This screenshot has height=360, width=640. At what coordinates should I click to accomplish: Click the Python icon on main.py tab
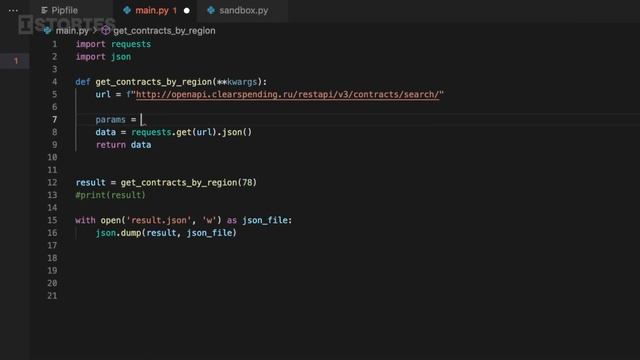tap(127, 10)
